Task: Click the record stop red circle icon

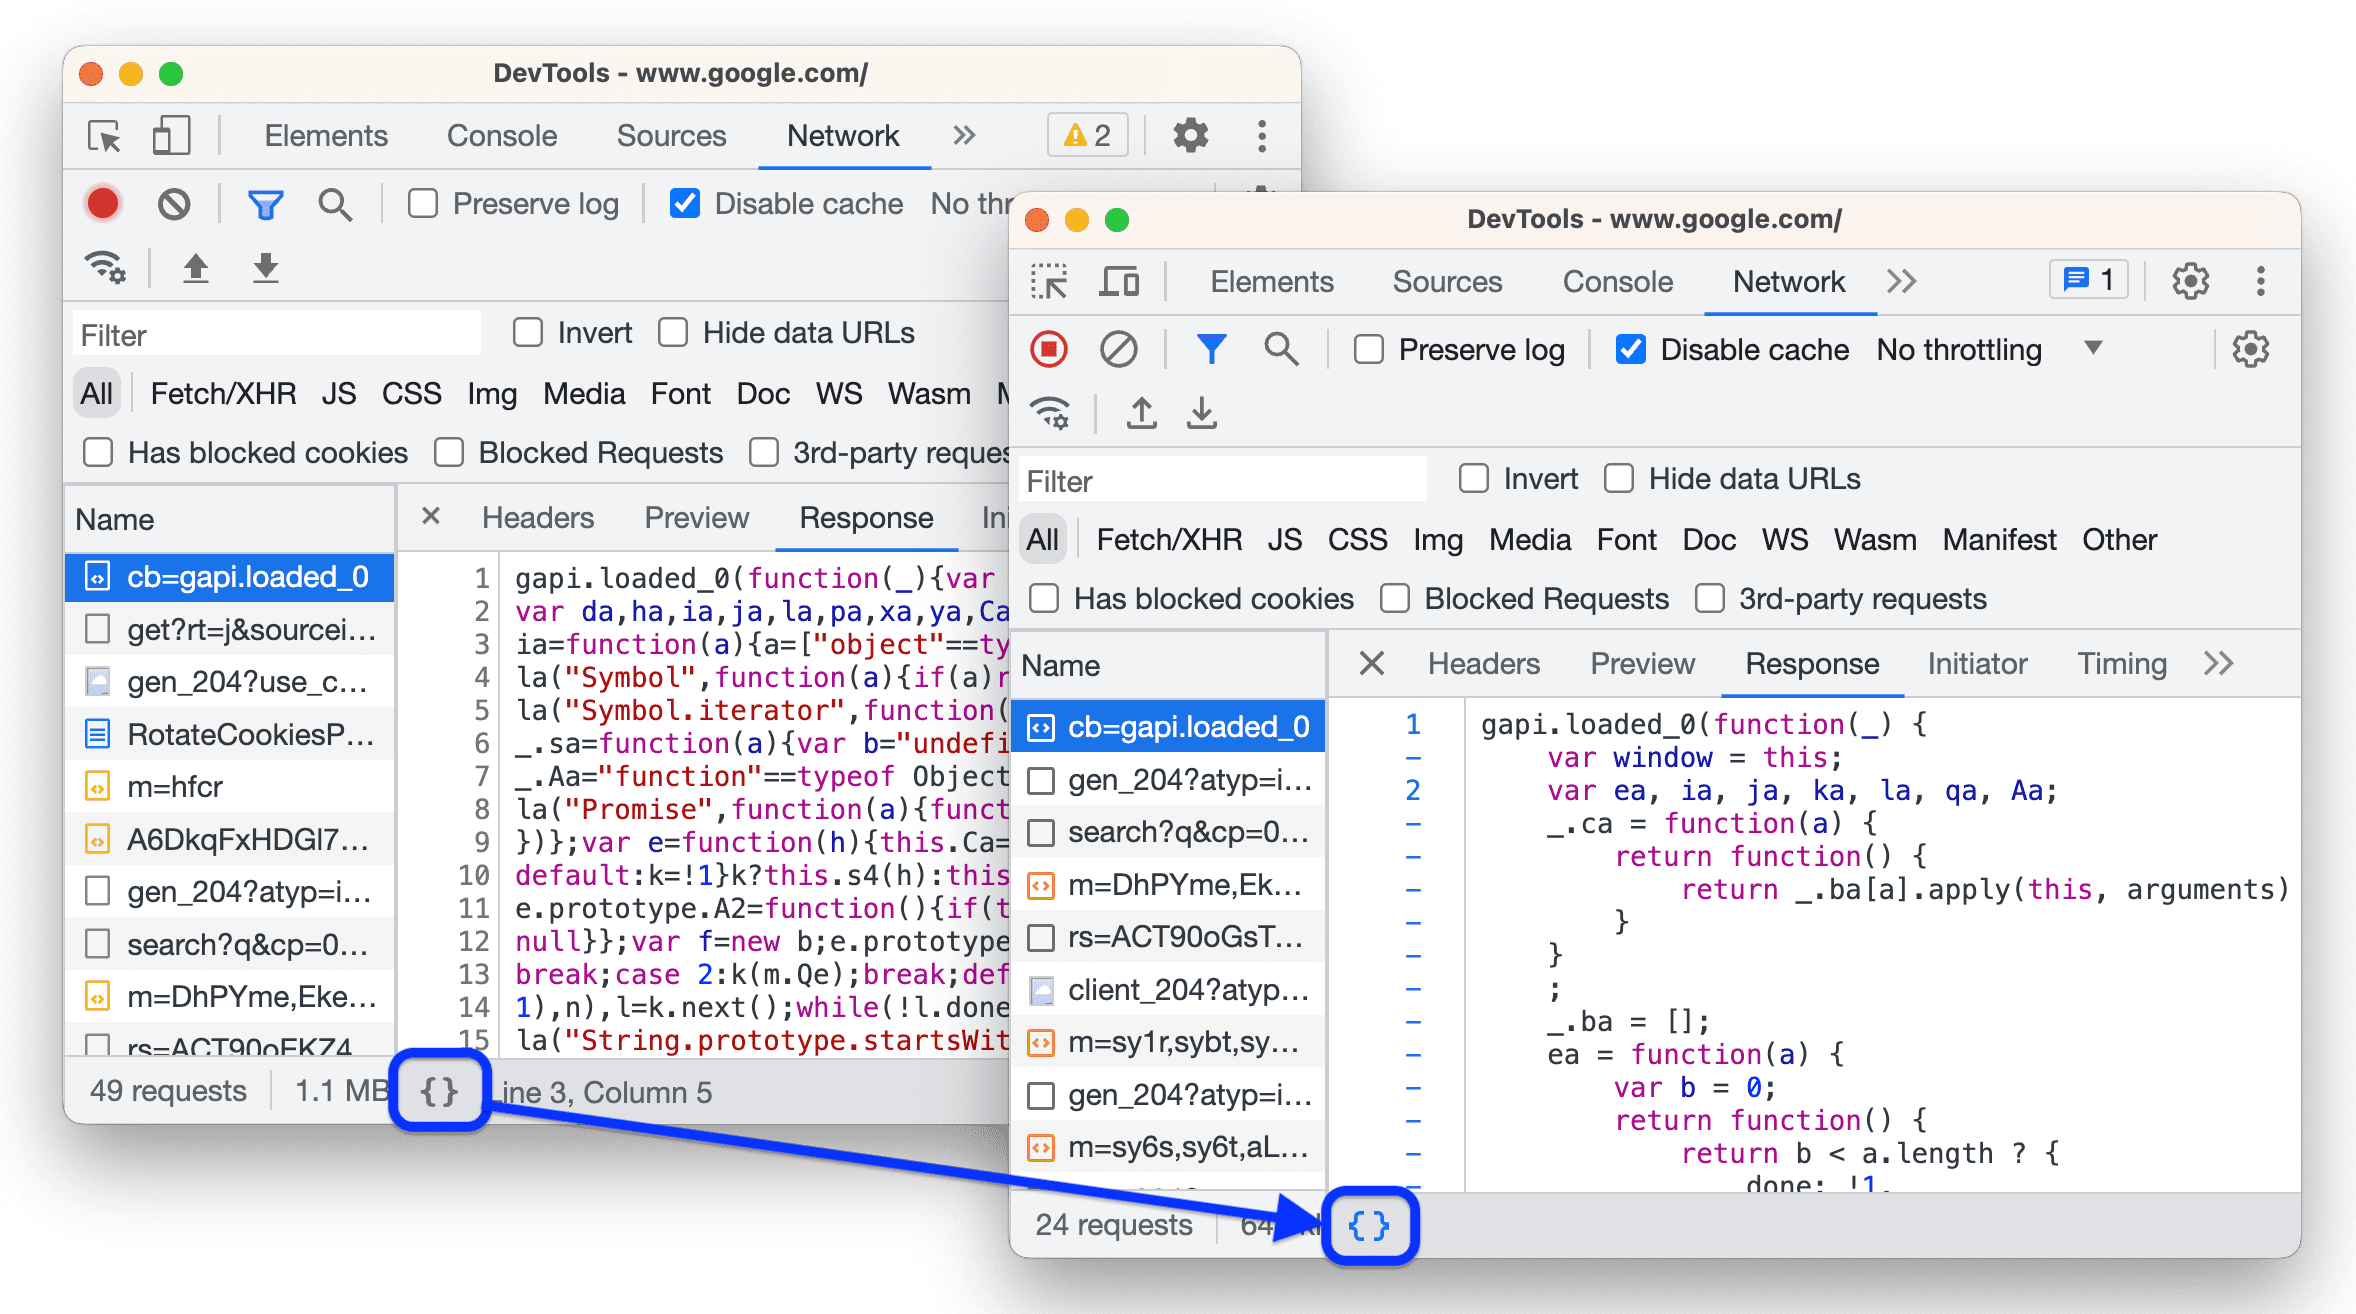Action: [x=1049, y=350]
